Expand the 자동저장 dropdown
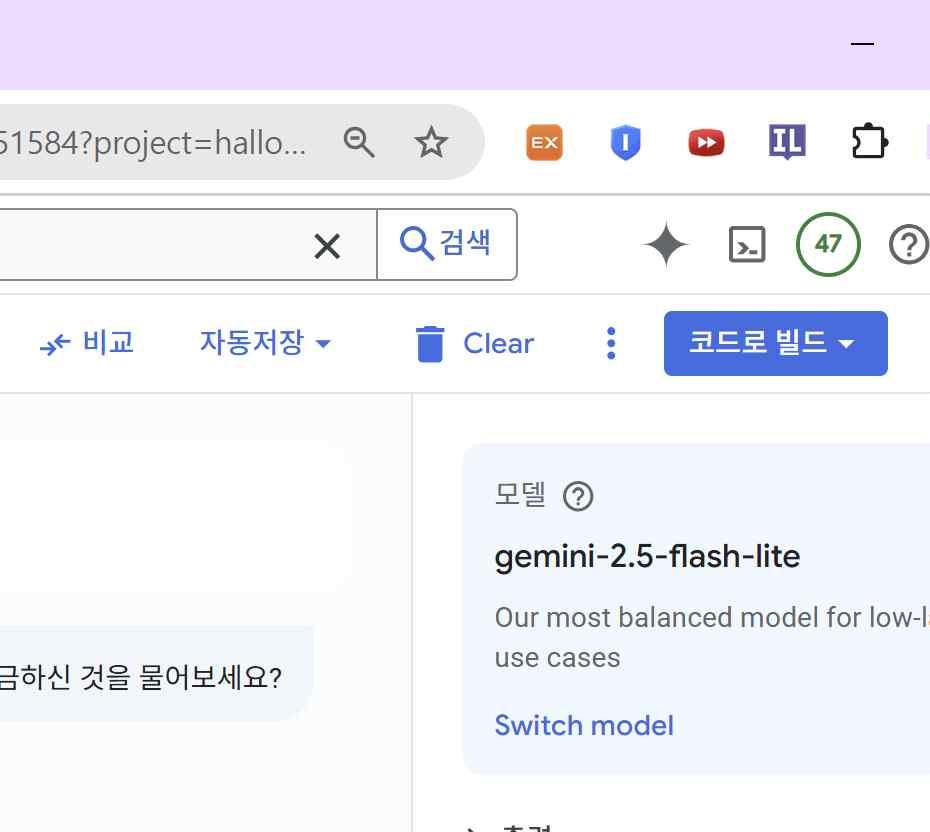Image resolution: width=930 pixels, height=832 pixels. click(x=265, y=343)
